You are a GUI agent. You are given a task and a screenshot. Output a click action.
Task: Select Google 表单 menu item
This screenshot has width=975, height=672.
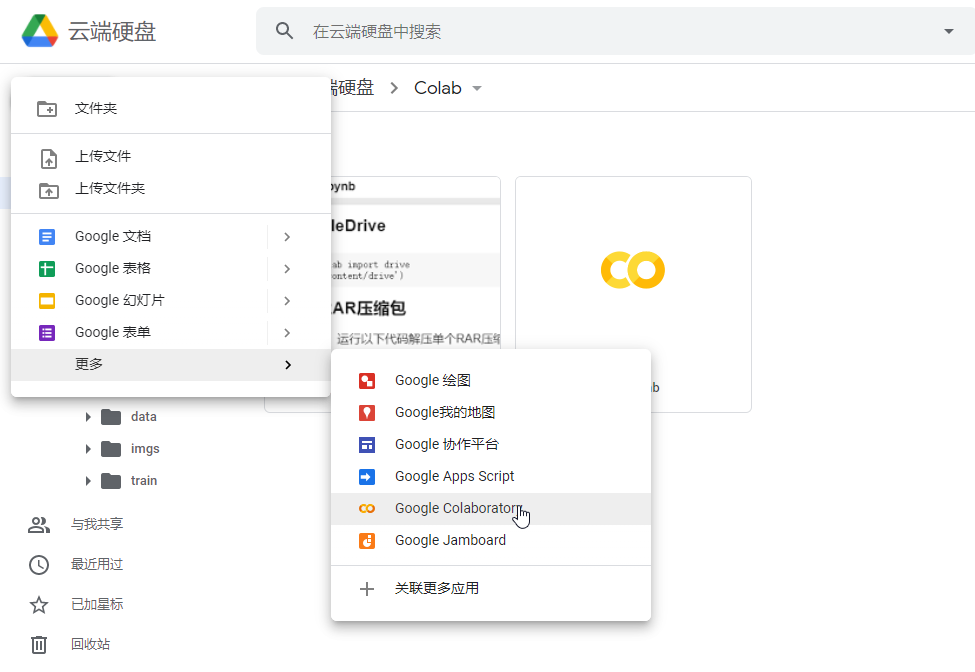(139, 333)
